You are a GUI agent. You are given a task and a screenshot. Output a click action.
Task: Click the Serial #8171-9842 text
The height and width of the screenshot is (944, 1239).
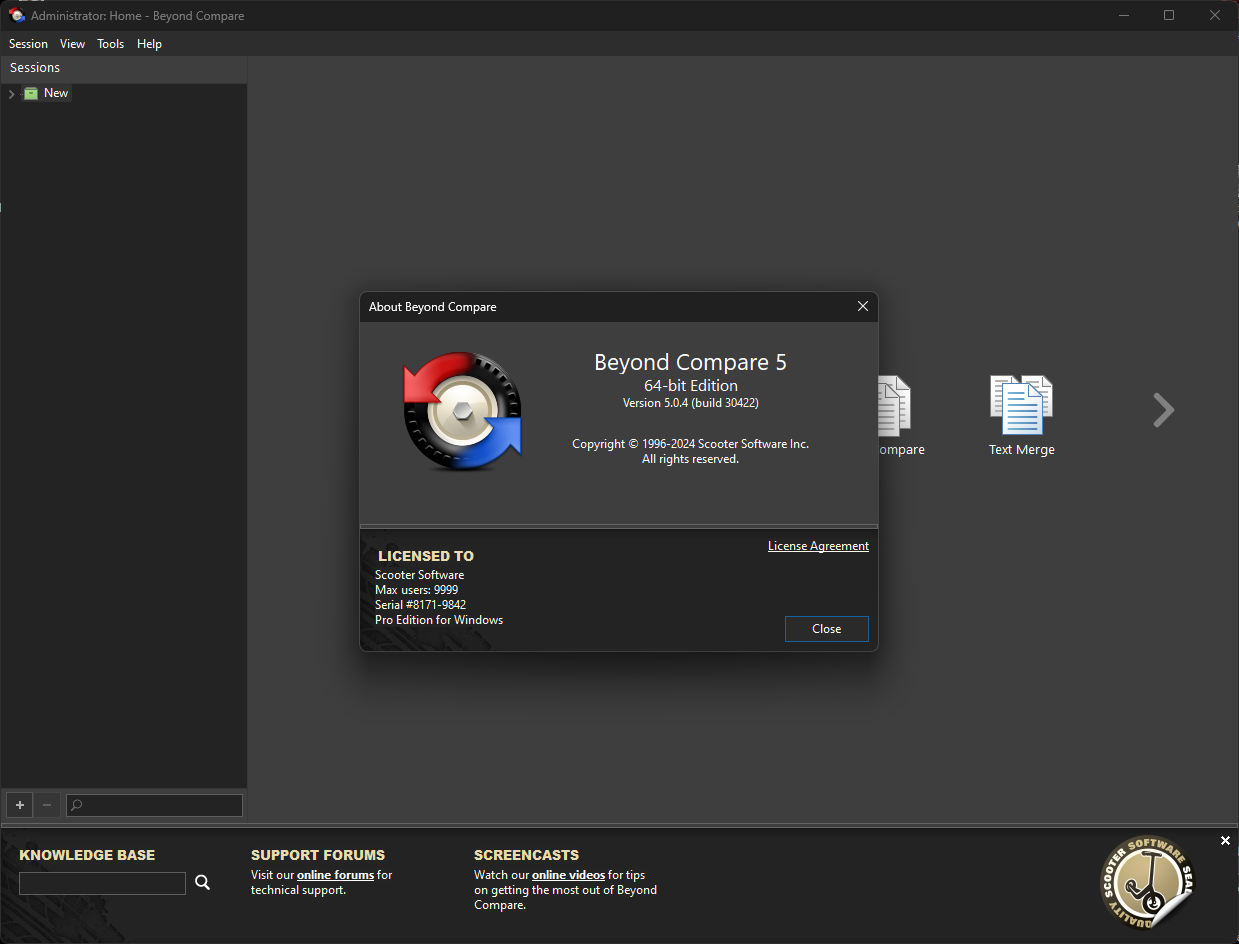(x=420, y=605)
